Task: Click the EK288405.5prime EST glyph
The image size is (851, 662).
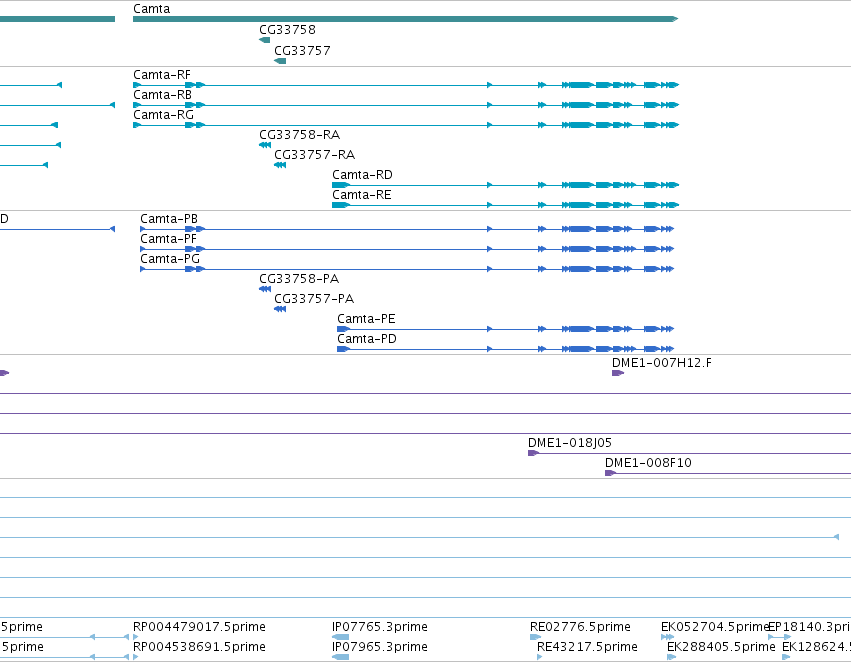Action: click(x=672, y=657)
